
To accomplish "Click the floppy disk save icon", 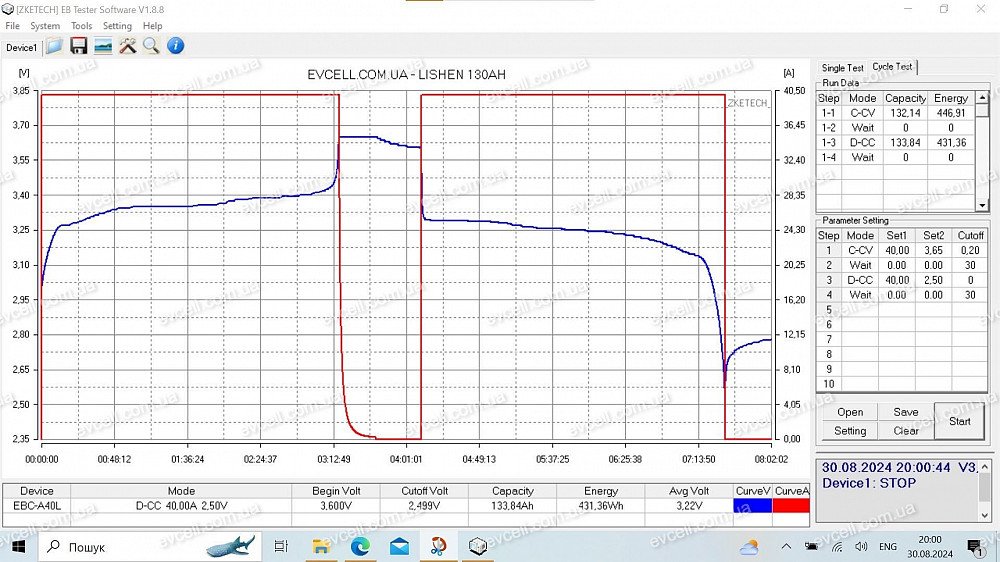I will [78, 46].
